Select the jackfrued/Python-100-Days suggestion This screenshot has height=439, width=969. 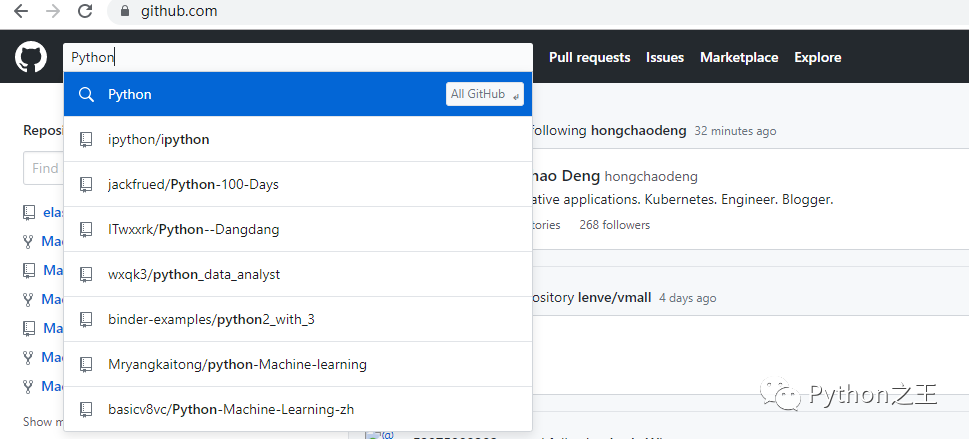point(298,184)
